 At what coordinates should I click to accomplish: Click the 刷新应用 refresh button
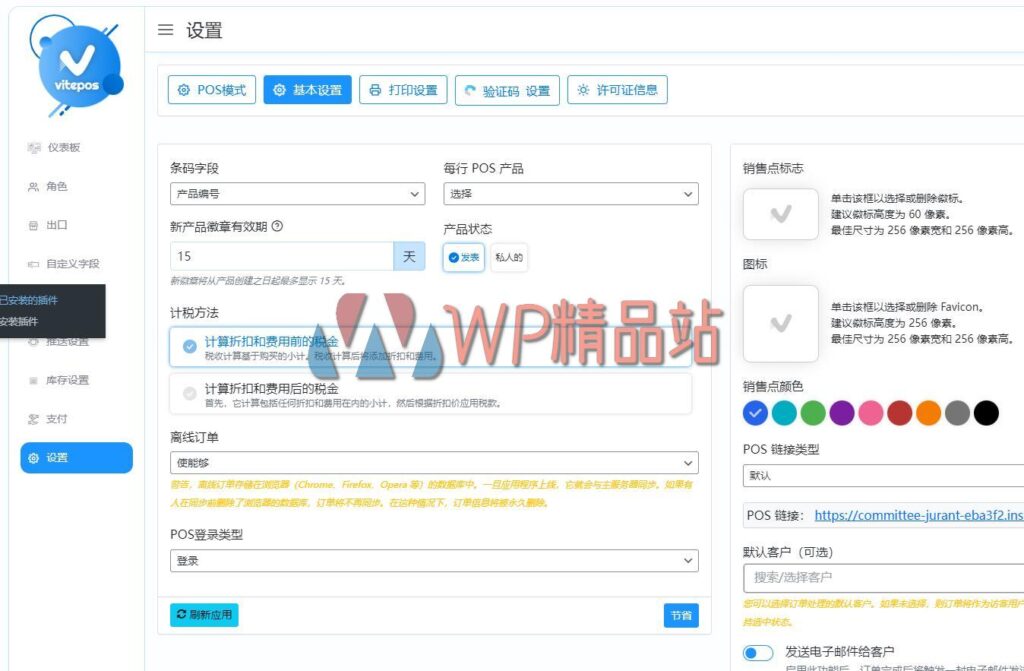[x=203, y=616]
